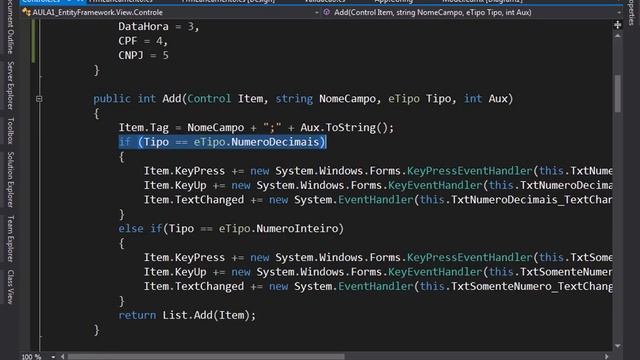Click the horizontal scrollbar right arrow
This screenshot has width=640, height=360.
click(x=607, y=357)
